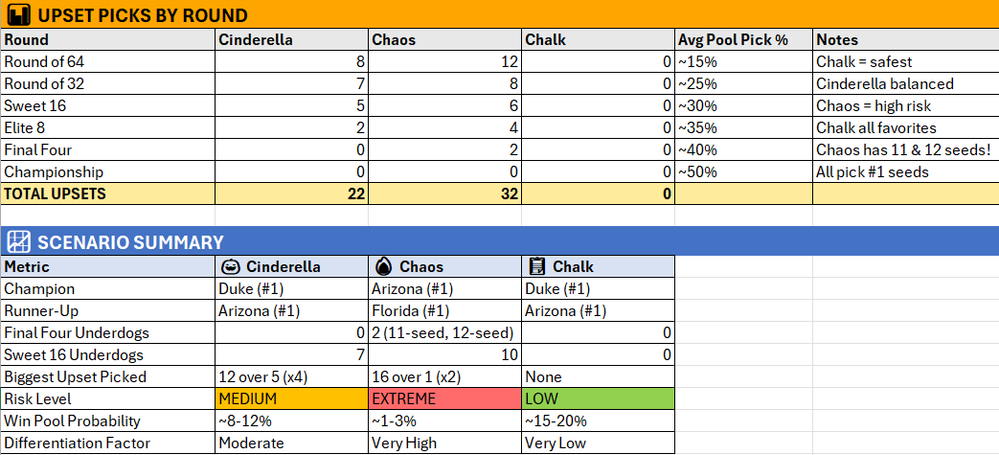Click the cell reading Chaos has 11 & 12 seeds!
Screen dimensions: 999x455
[906, 150]
